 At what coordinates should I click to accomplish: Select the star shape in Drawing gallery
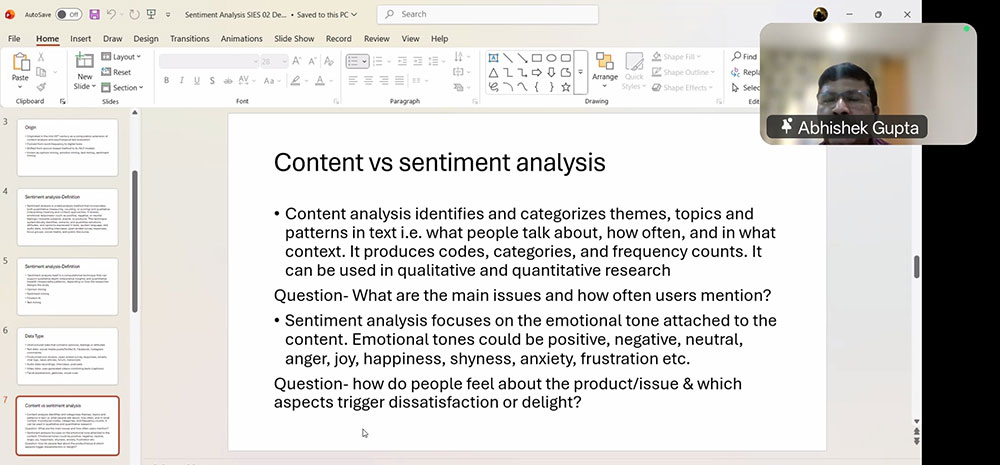pos(566,87)
